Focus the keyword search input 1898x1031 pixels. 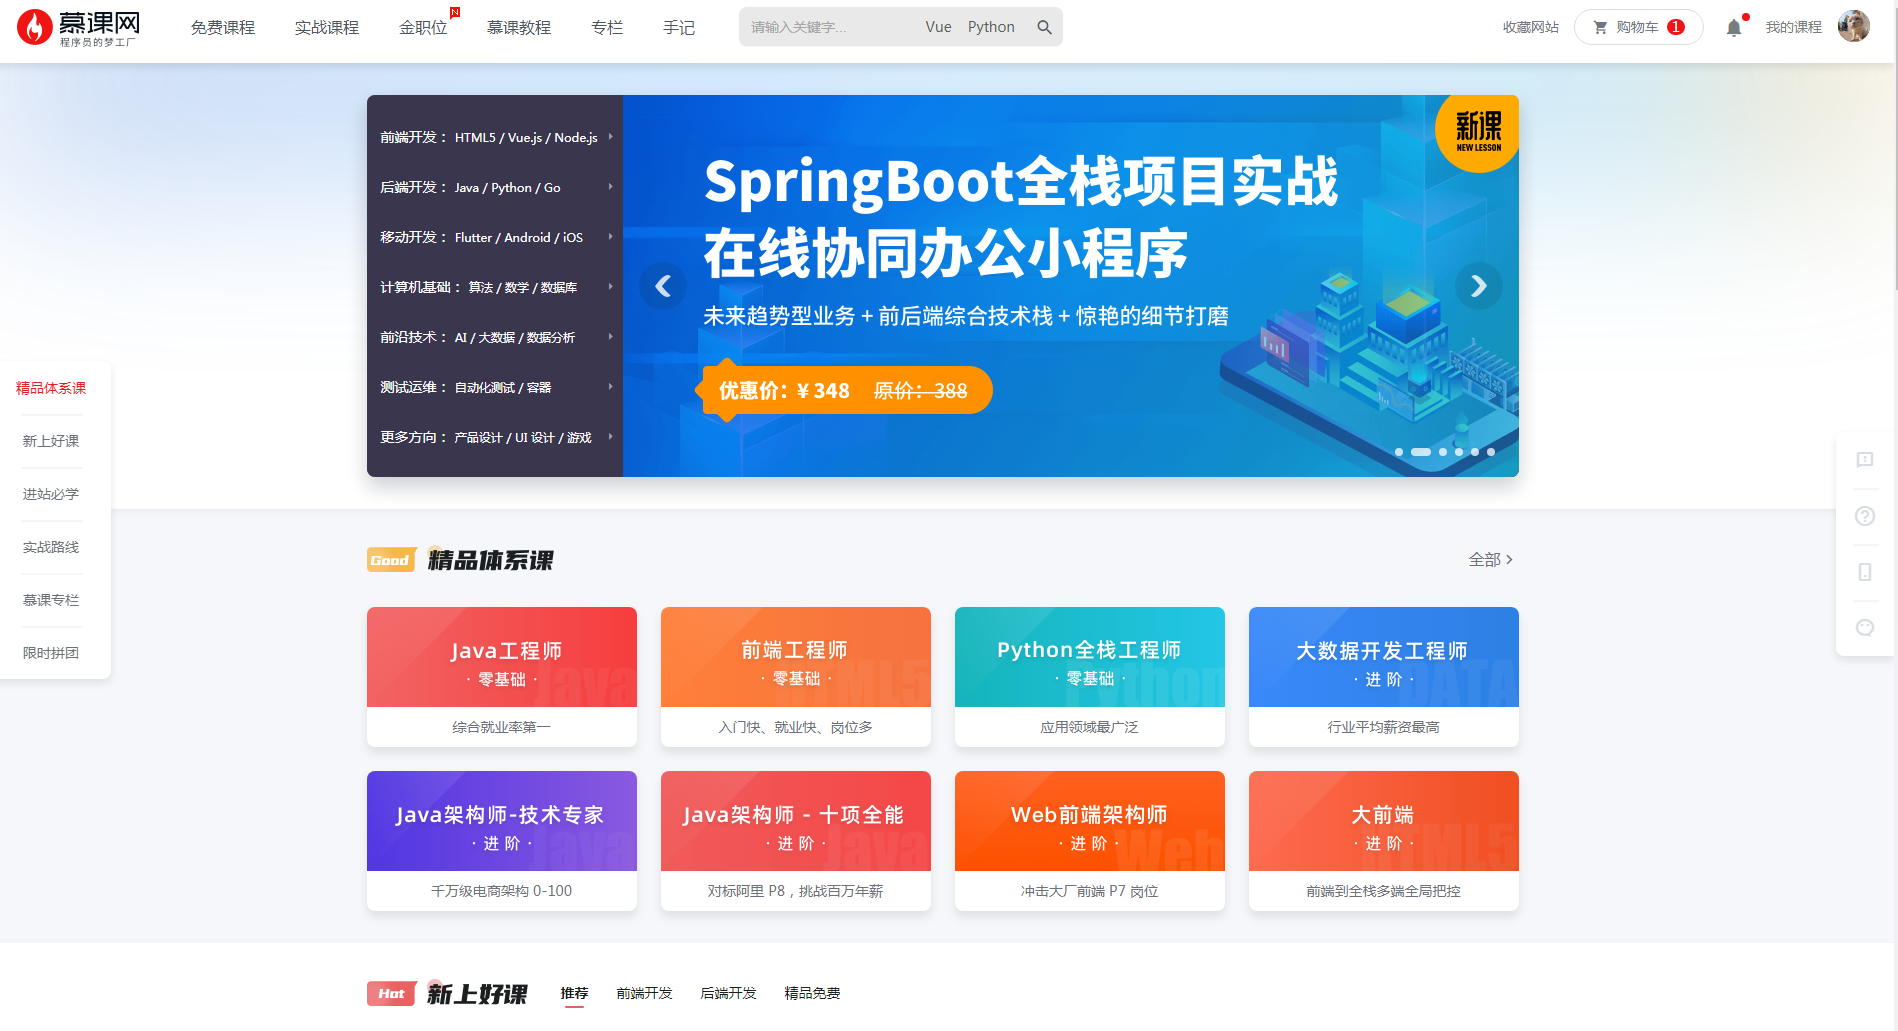pyautogui.click(x=830, y=27)
